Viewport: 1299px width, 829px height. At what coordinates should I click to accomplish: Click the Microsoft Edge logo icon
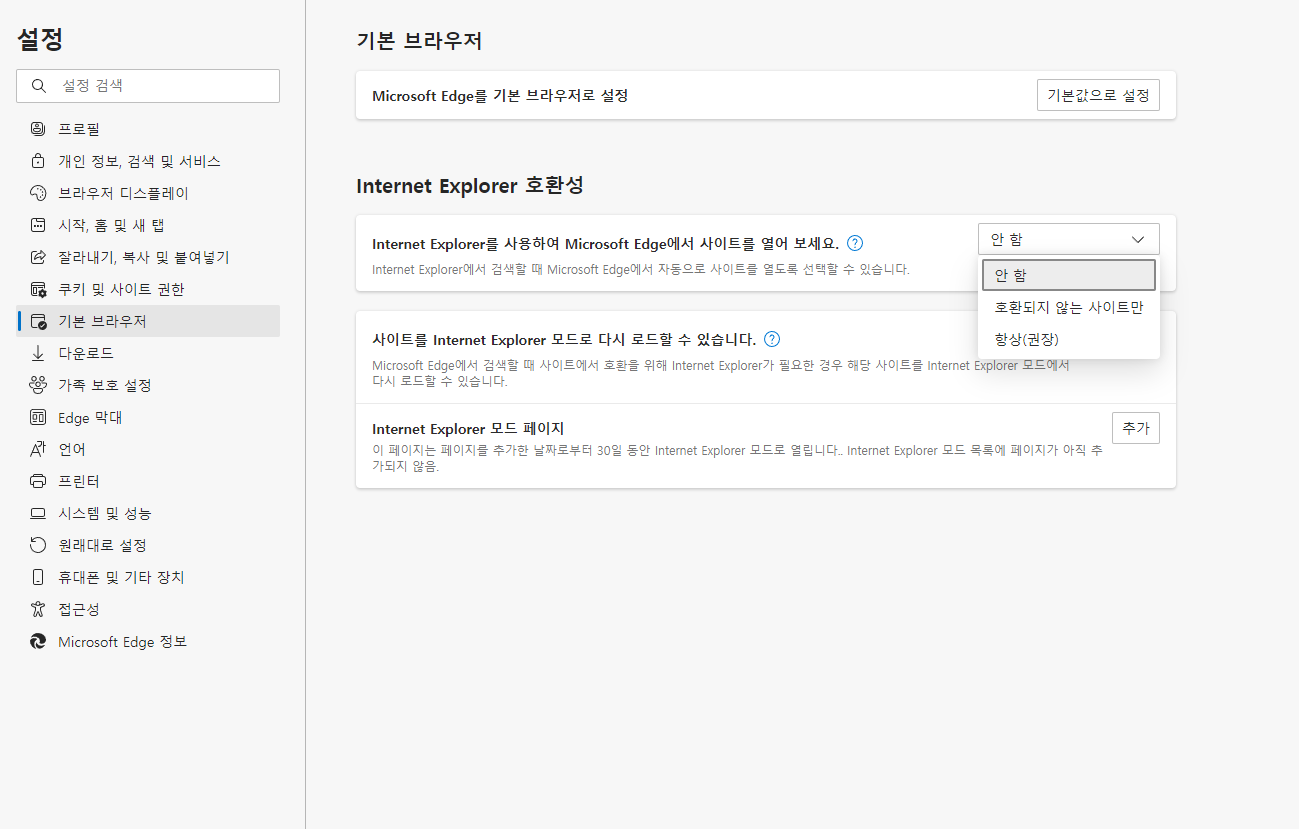(38, 641)
